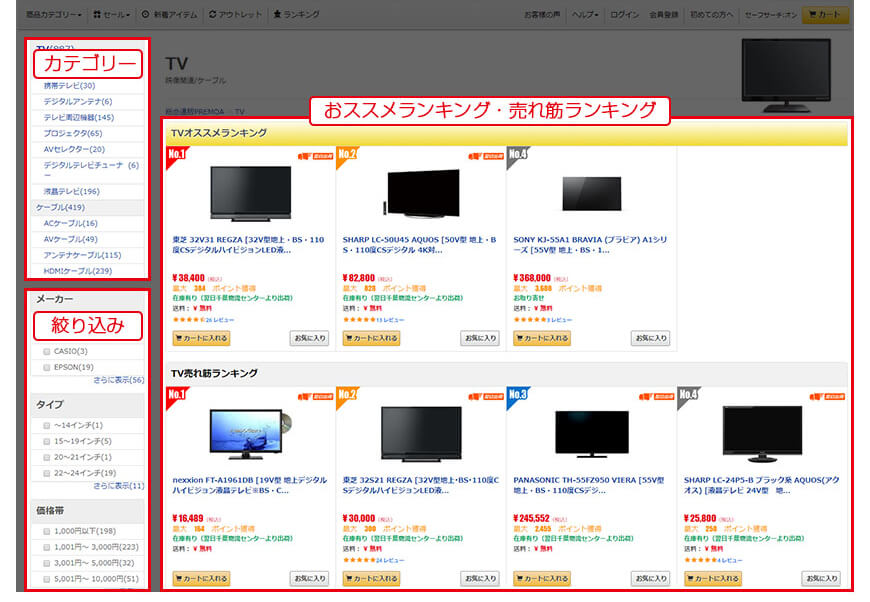This screenshot has width=870, height=602.
Task: Click the ログイン menu item
Action: 624,15
